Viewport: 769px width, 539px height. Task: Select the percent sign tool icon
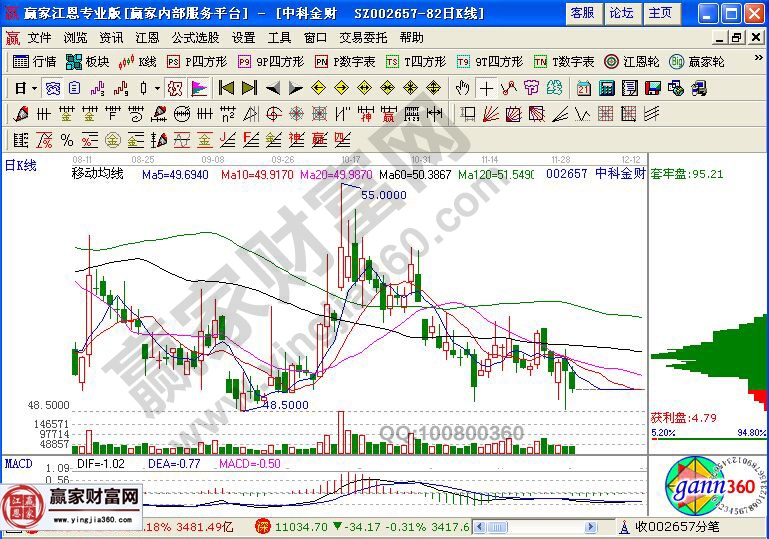tap(66, 139)
